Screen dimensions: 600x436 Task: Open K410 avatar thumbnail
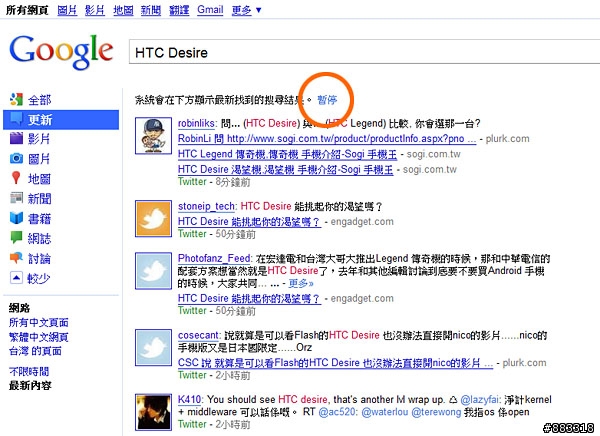[x=153, y=412]
